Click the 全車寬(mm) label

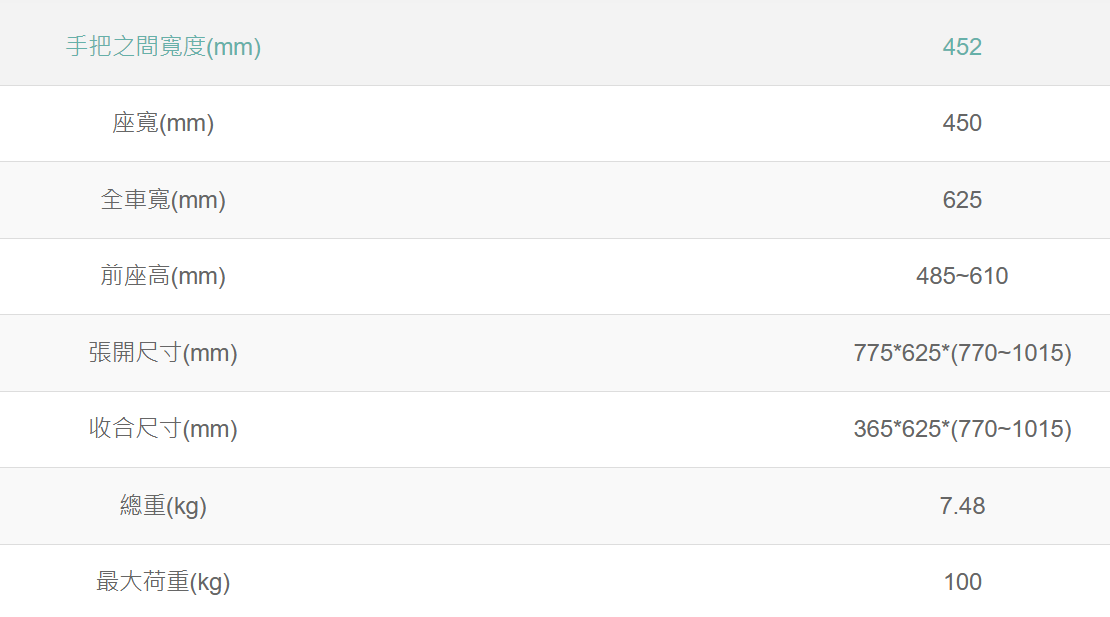pos(163,200)
